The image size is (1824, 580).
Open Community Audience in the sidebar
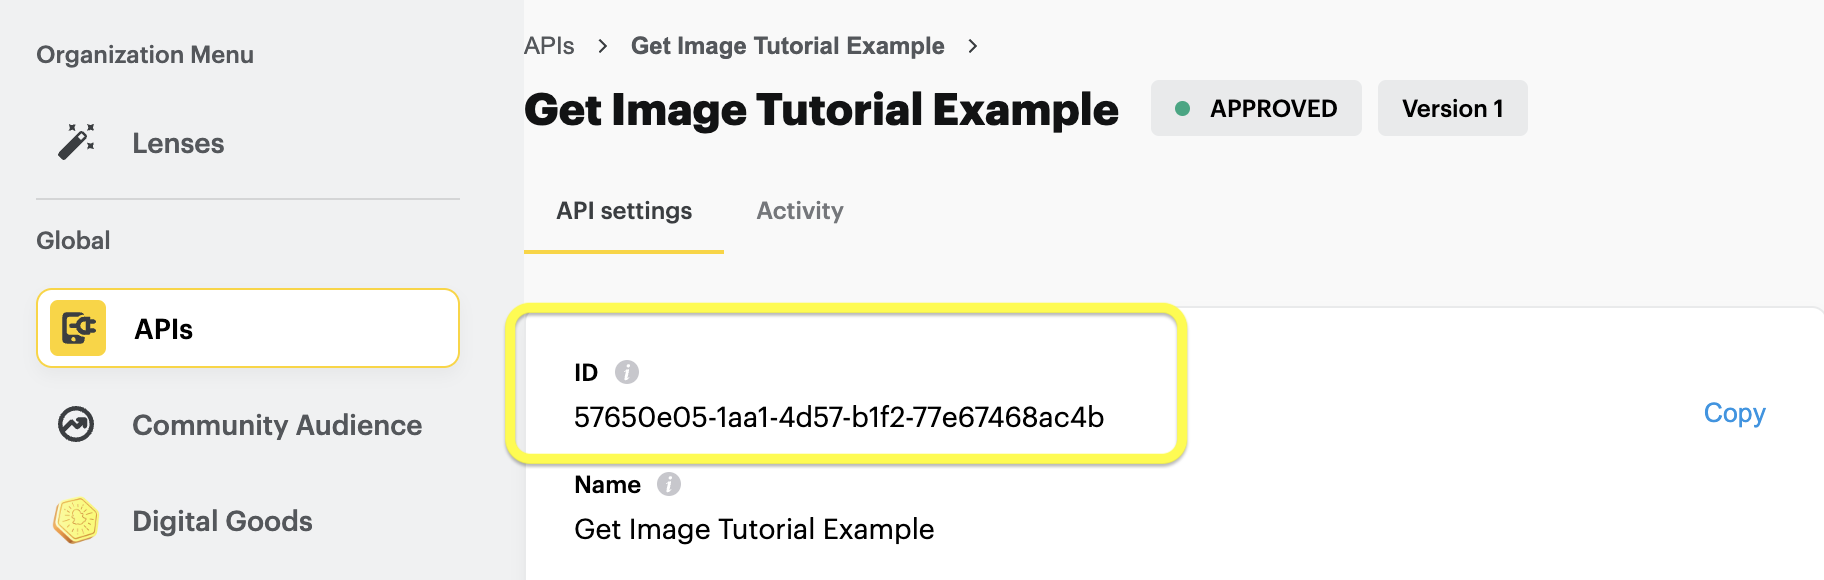pos(277,425)
